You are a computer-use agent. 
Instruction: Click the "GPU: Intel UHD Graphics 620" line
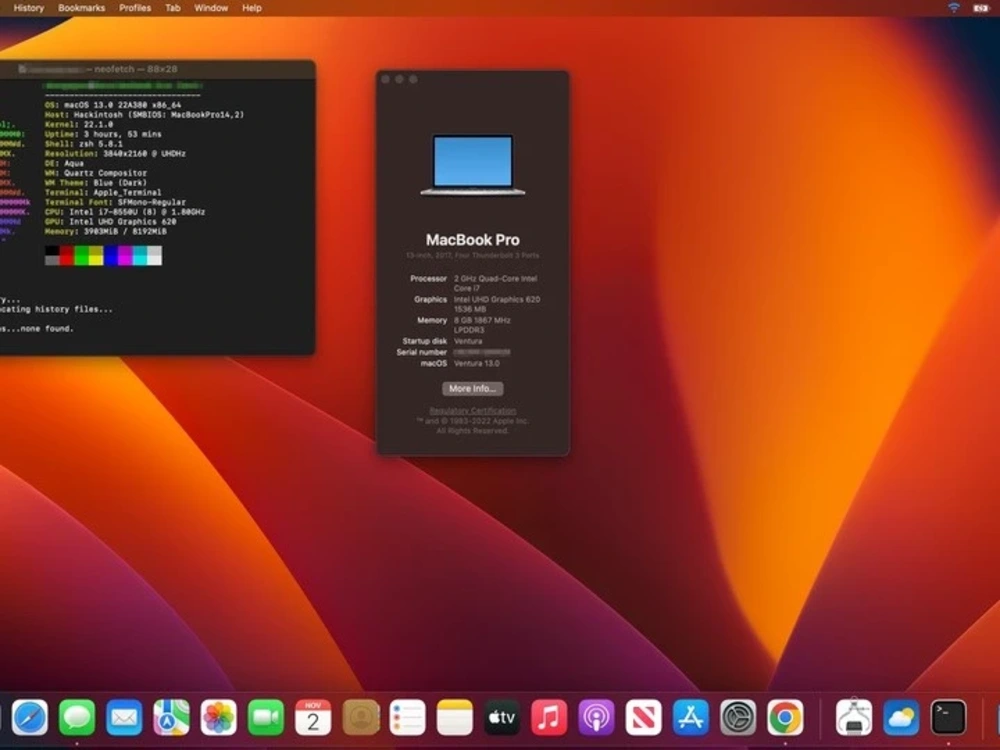[x=110, y=221]
